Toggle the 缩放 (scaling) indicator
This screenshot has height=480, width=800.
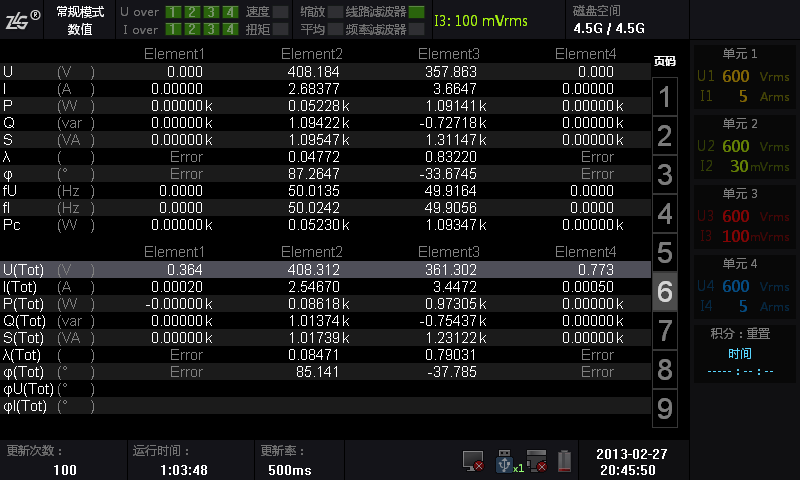click(x=335, y=12)
